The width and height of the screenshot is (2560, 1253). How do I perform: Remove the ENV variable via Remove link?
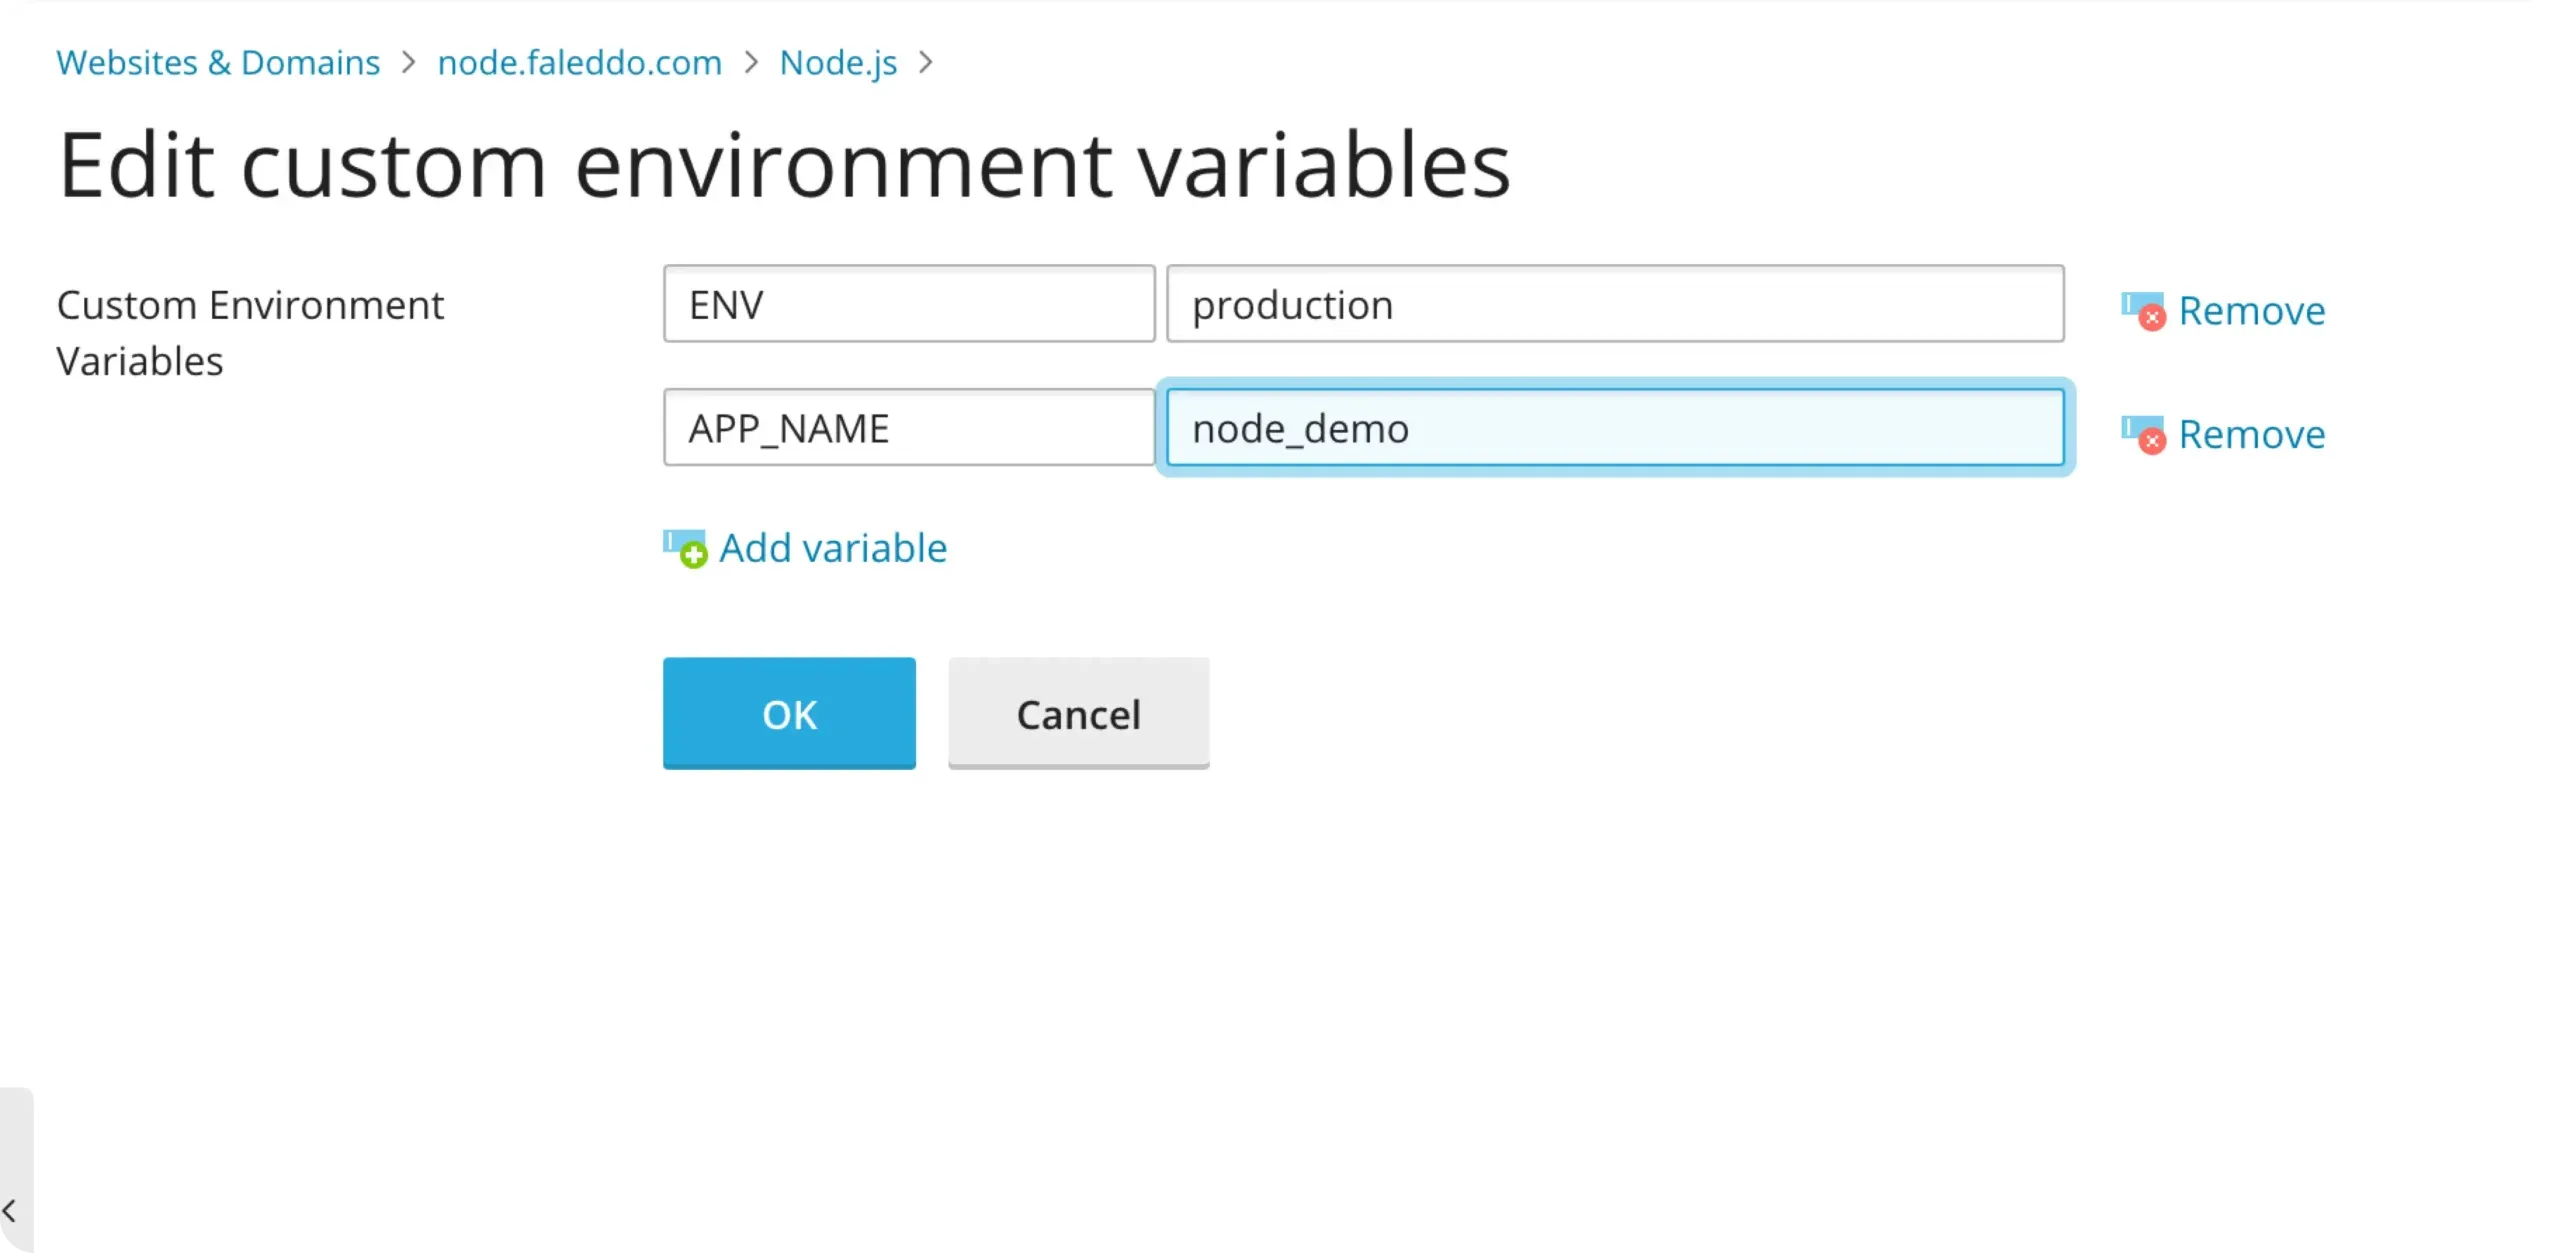(2251, 311)
